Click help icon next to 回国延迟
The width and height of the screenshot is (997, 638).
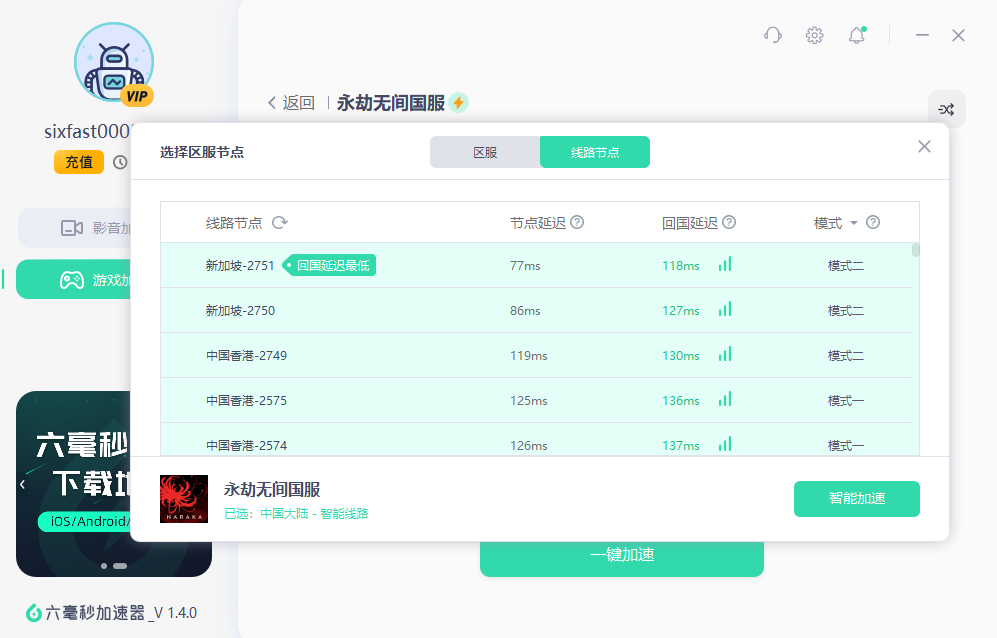pyautogui.click(x=729, y=223)
